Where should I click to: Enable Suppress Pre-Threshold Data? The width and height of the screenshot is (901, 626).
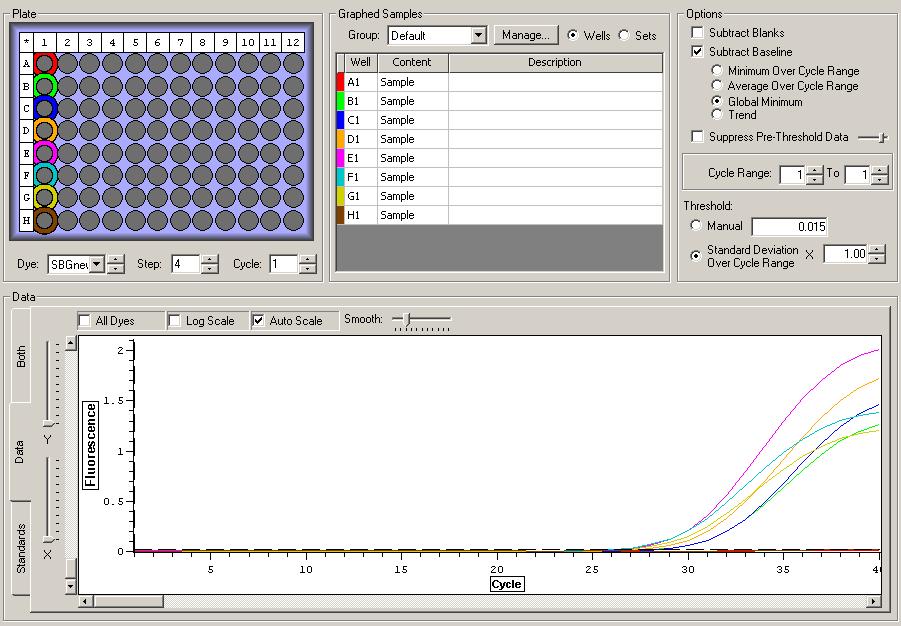[x=698, y=137]
